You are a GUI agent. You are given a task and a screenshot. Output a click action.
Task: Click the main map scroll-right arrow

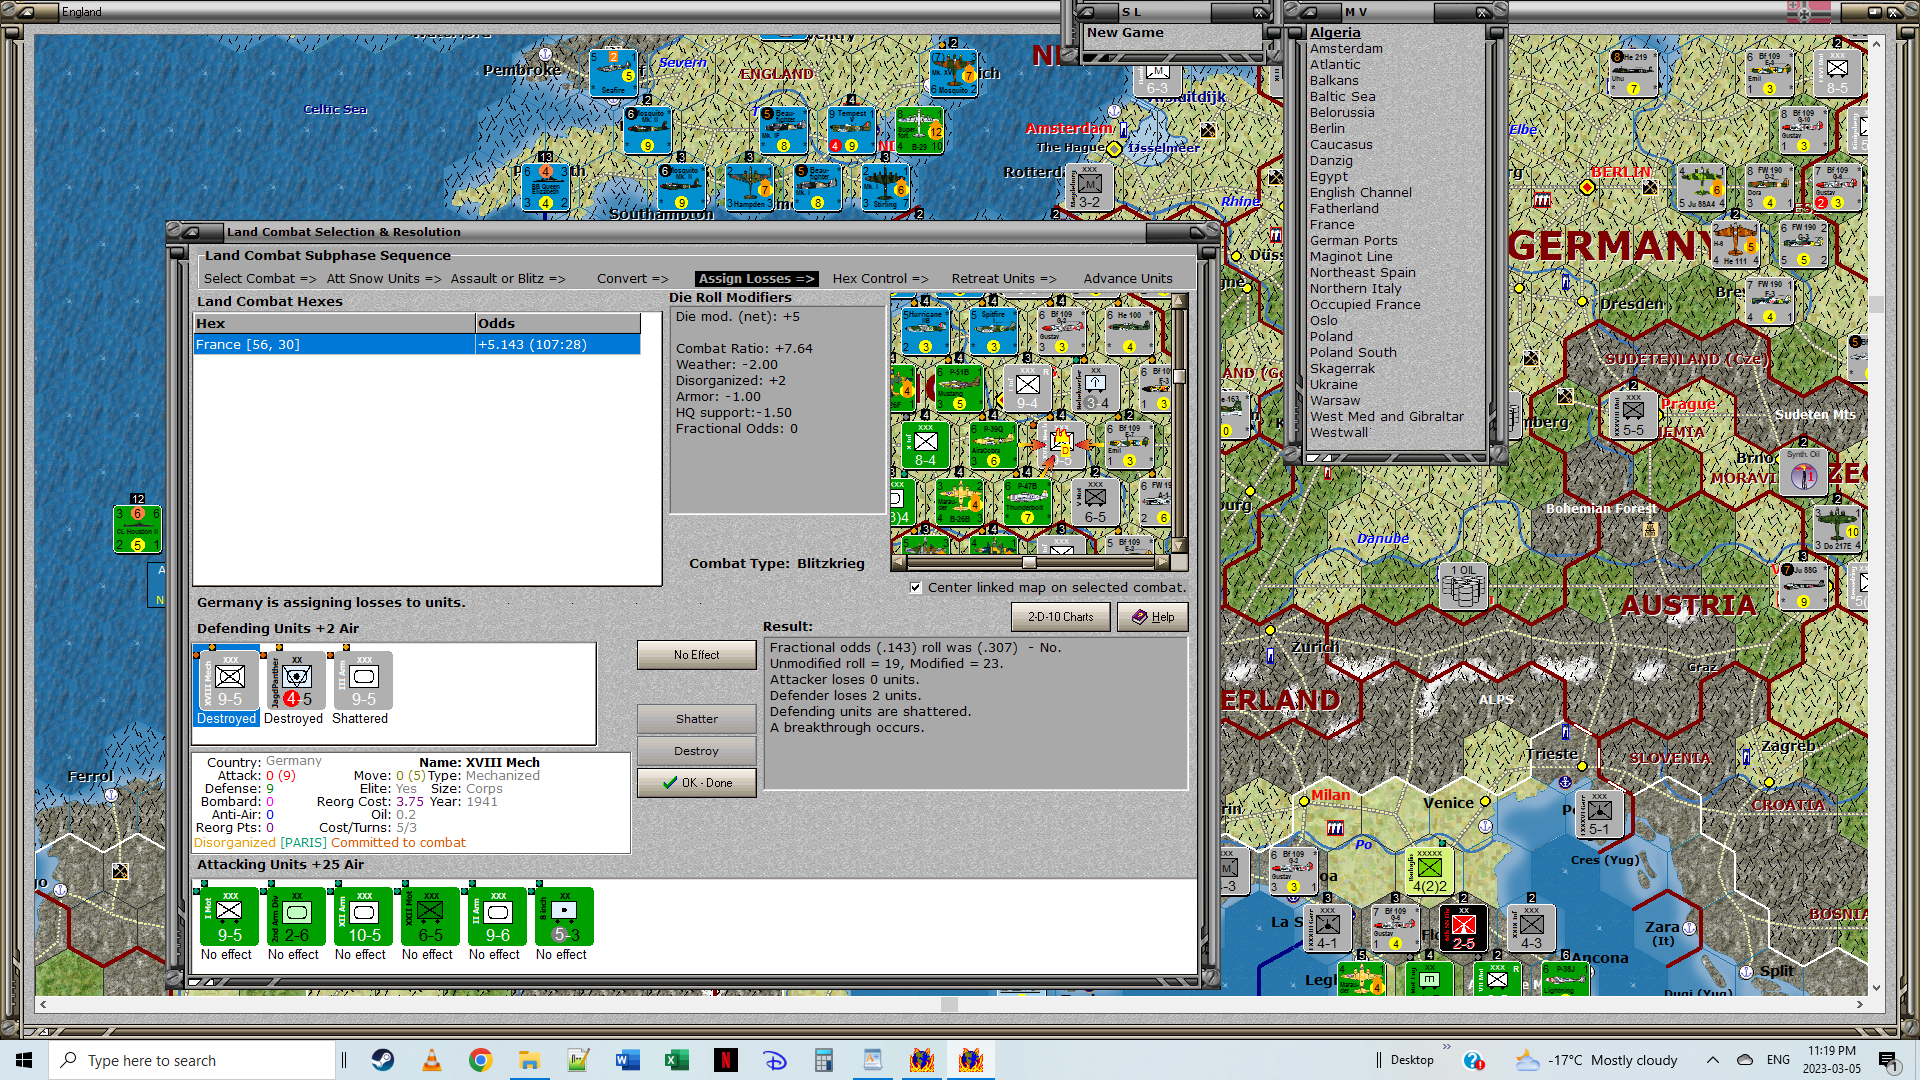[x=1859, y=1004]
